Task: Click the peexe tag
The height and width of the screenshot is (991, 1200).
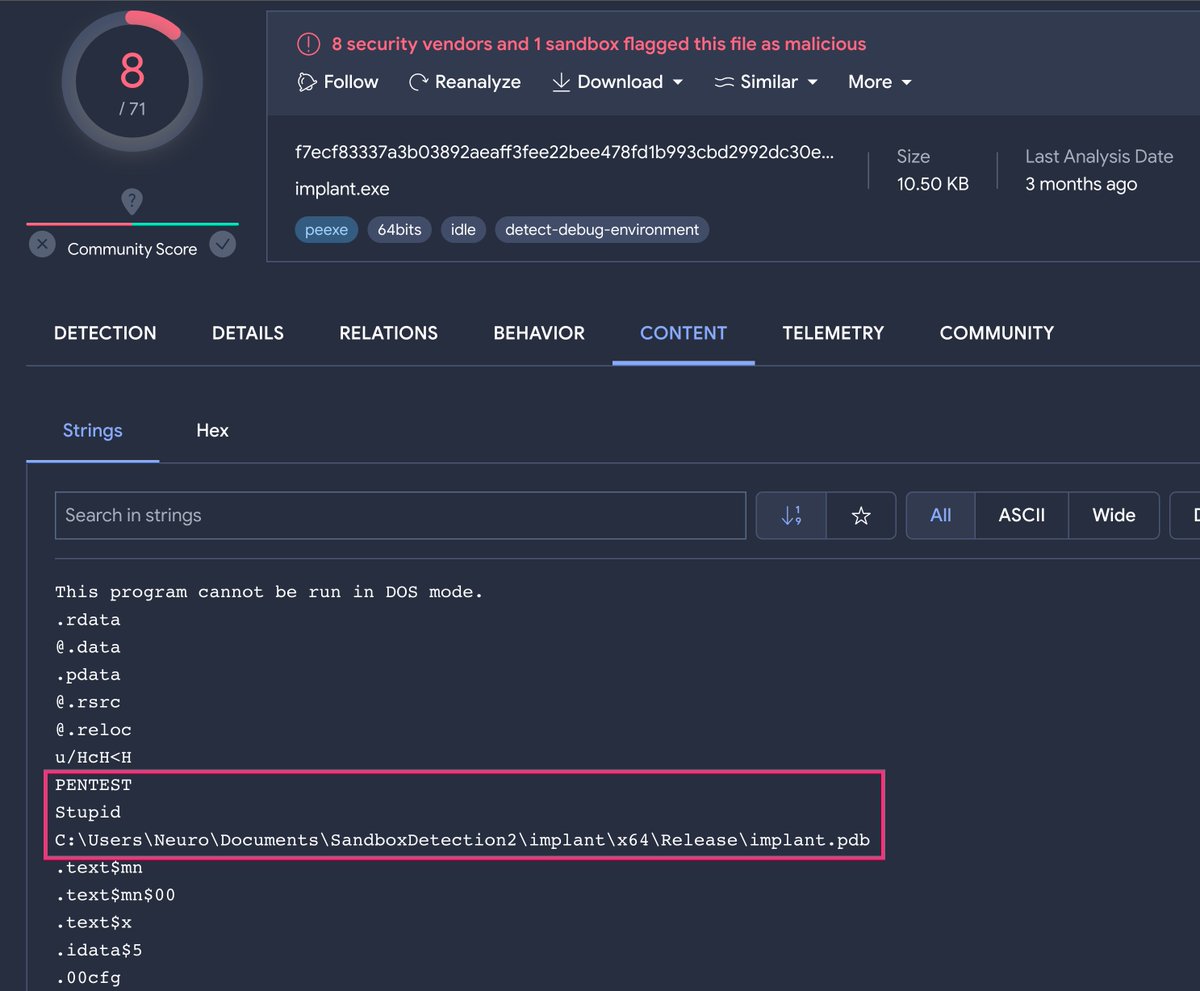Action: coord(326,230)
